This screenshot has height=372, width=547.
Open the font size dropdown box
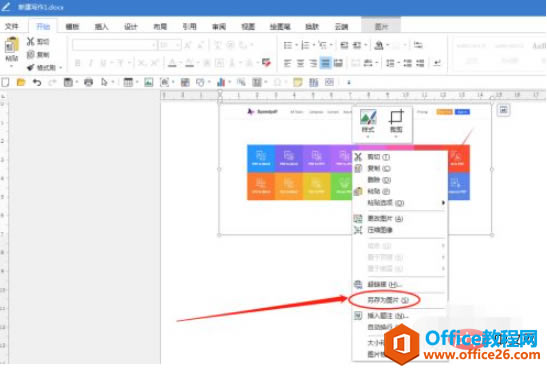click(x=170, y=45)
